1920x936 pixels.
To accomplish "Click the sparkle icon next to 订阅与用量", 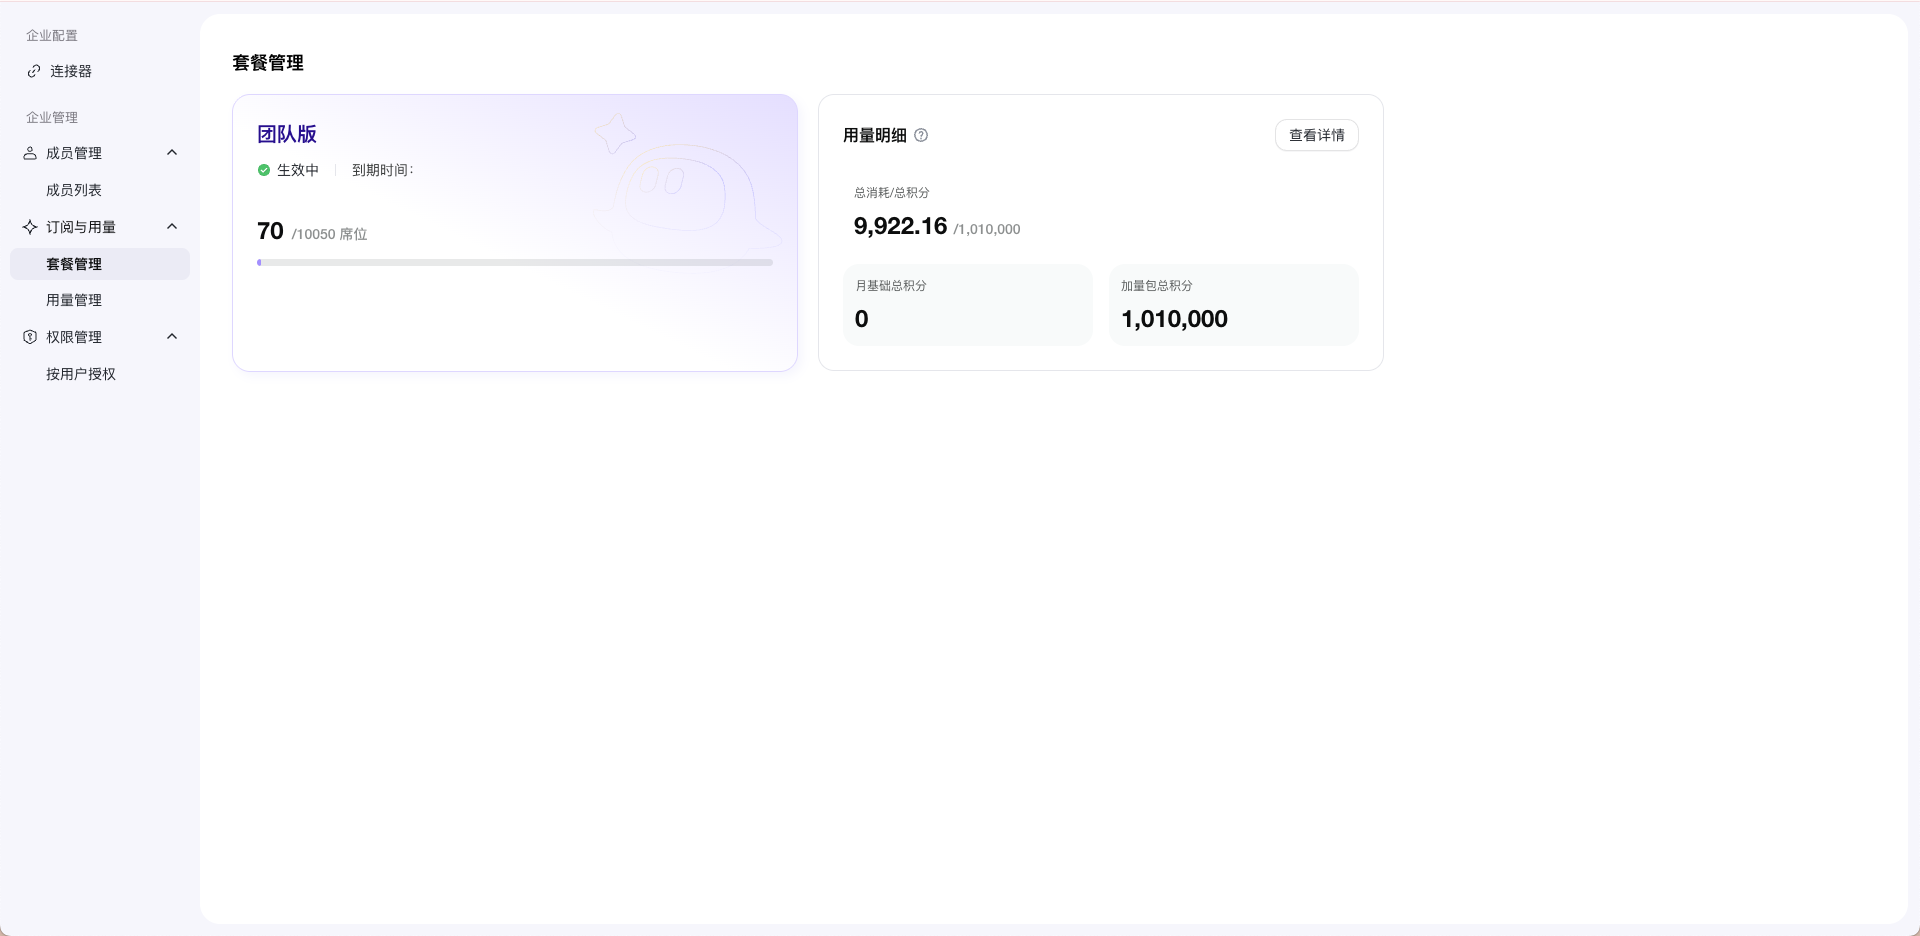I will (x=30, y=227).
